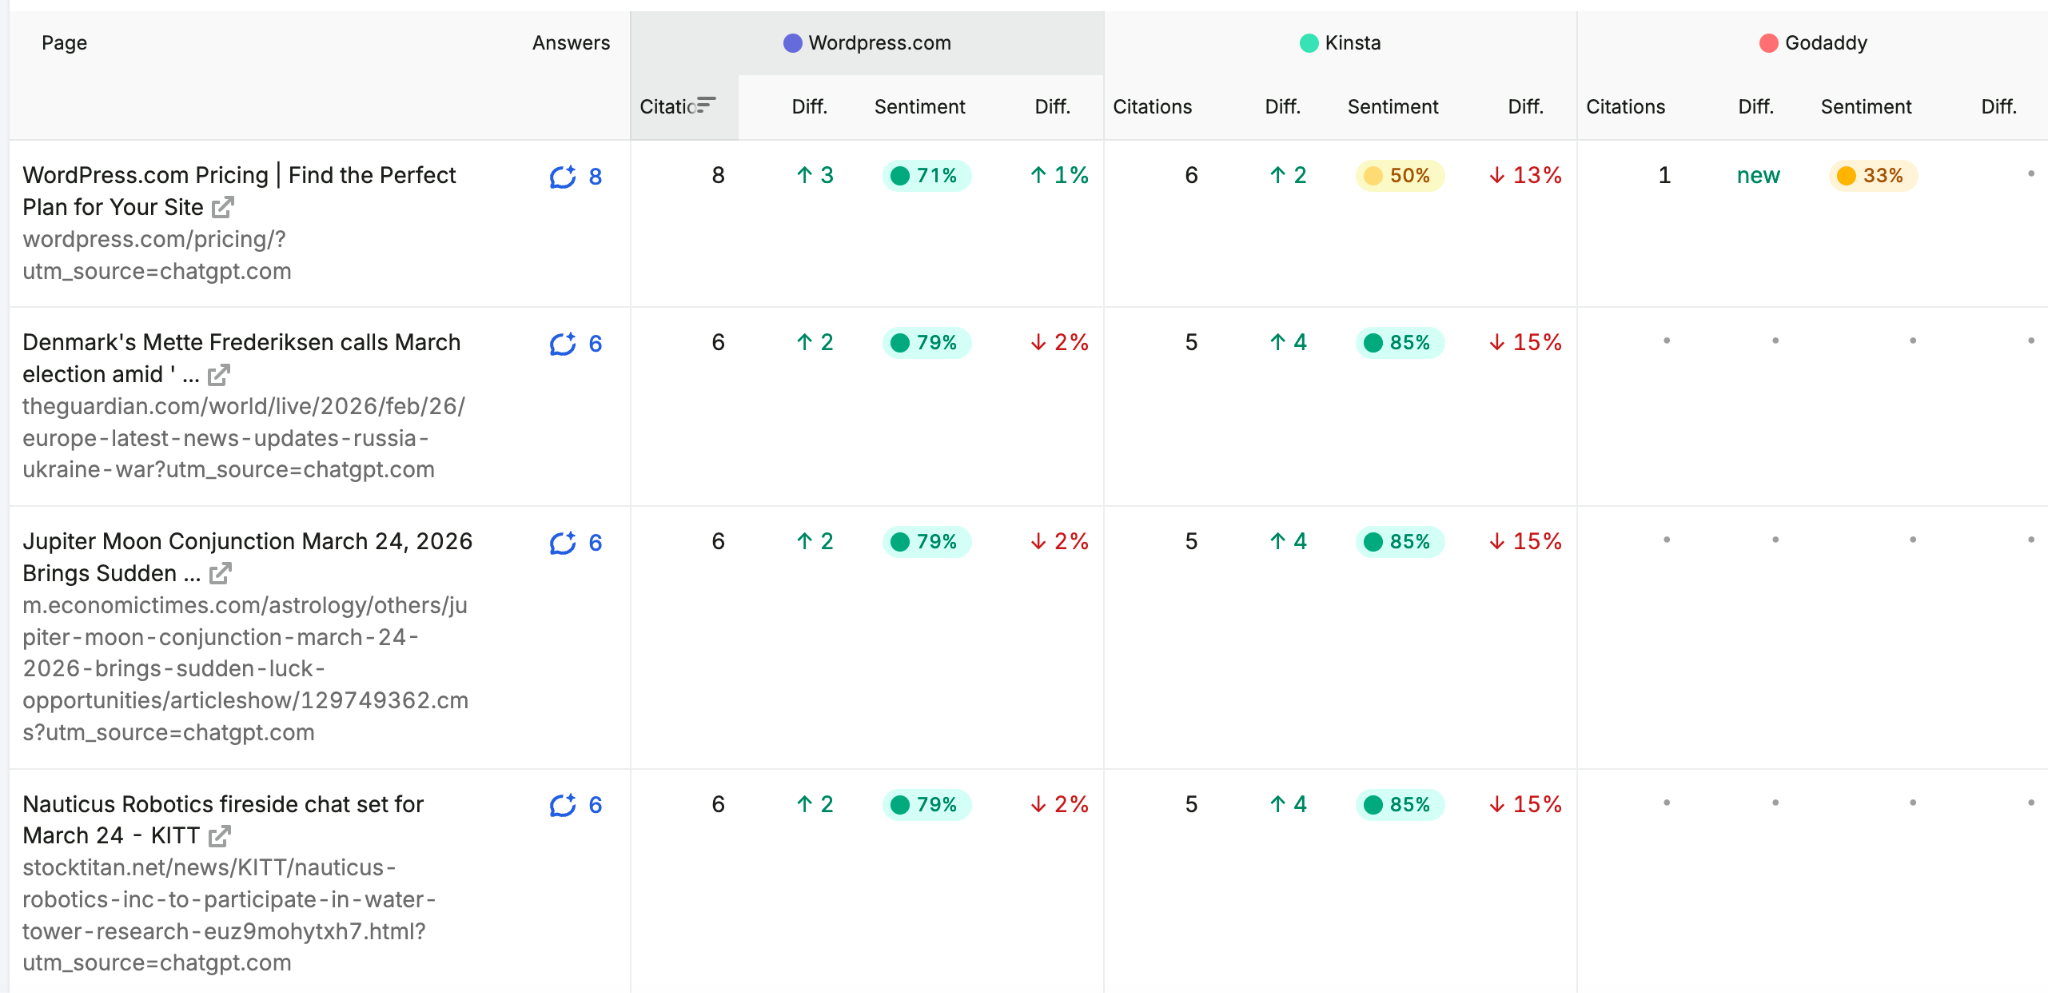Click answers count 6 in Jupiter Moon row
The height and width of the screenshot is (993, 2048).
[x=595, y=543]
